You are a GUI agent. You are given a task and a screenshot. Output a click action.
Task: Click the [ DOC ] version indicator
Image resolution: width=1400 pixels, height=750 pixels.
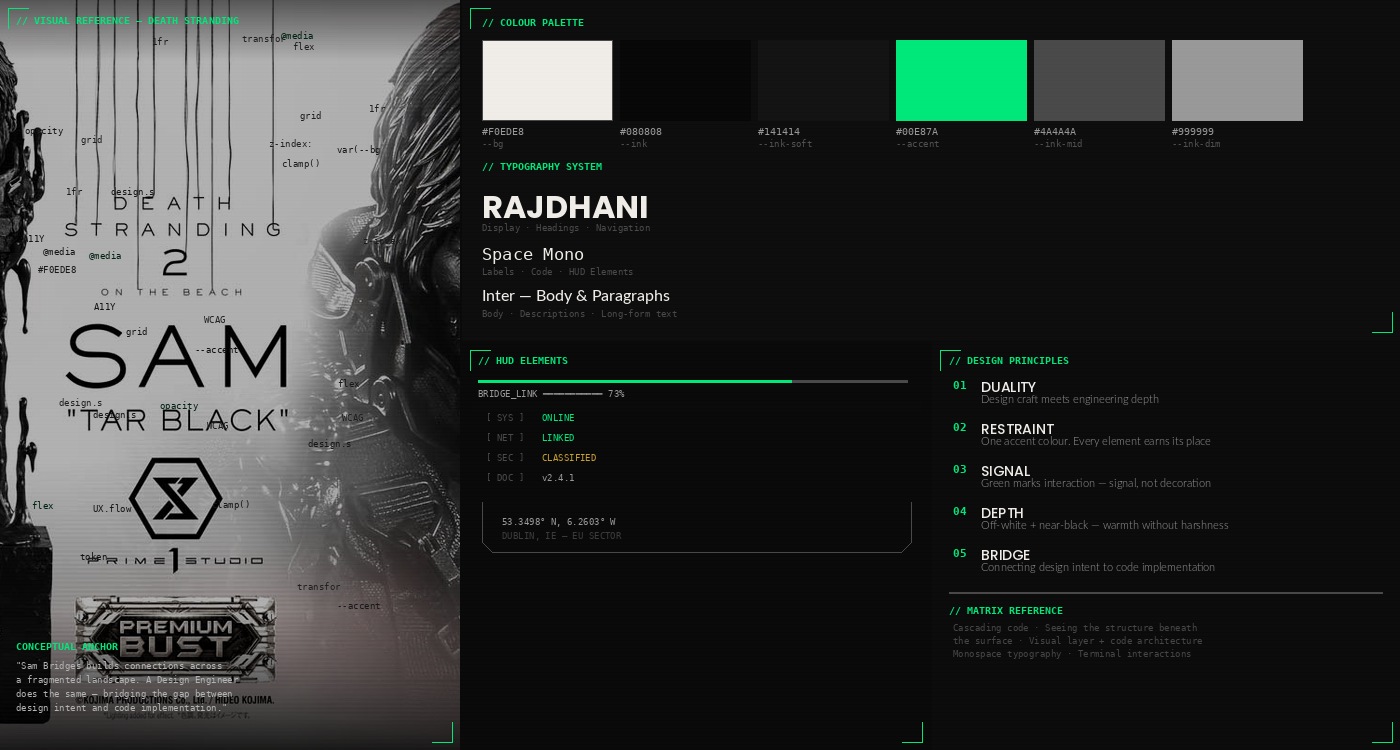tap(506, 478)
